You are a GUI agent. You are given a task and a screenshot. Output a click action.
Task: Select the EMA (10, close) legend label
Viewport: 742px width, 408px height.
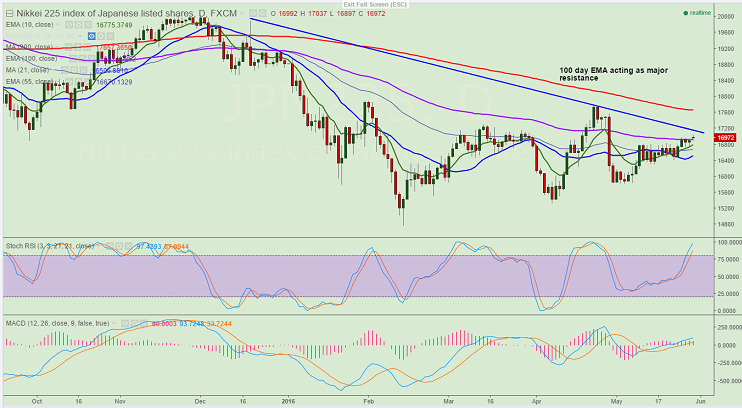pyautogui.click(x=29, y=25)
